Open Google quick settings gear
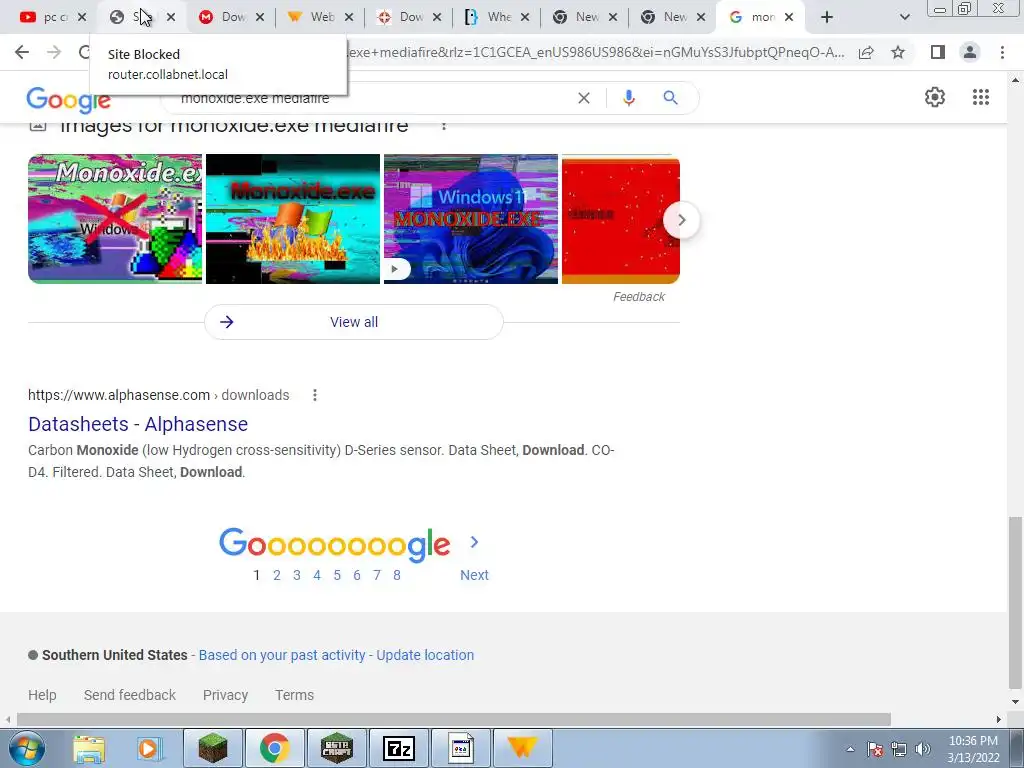This screenshot has width=1024, height=768. pos(935,97)
